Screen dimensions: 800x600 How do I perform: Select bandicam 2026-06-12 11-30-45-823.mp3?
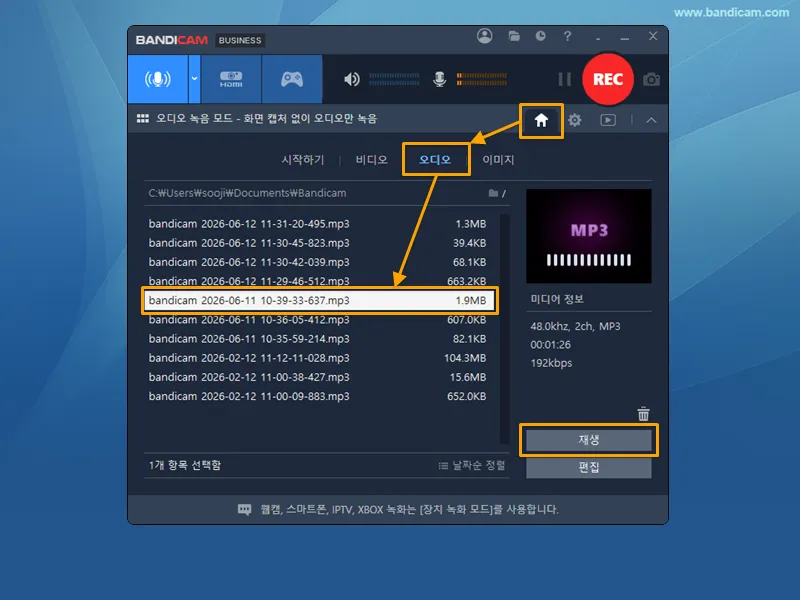coord(319,243)
